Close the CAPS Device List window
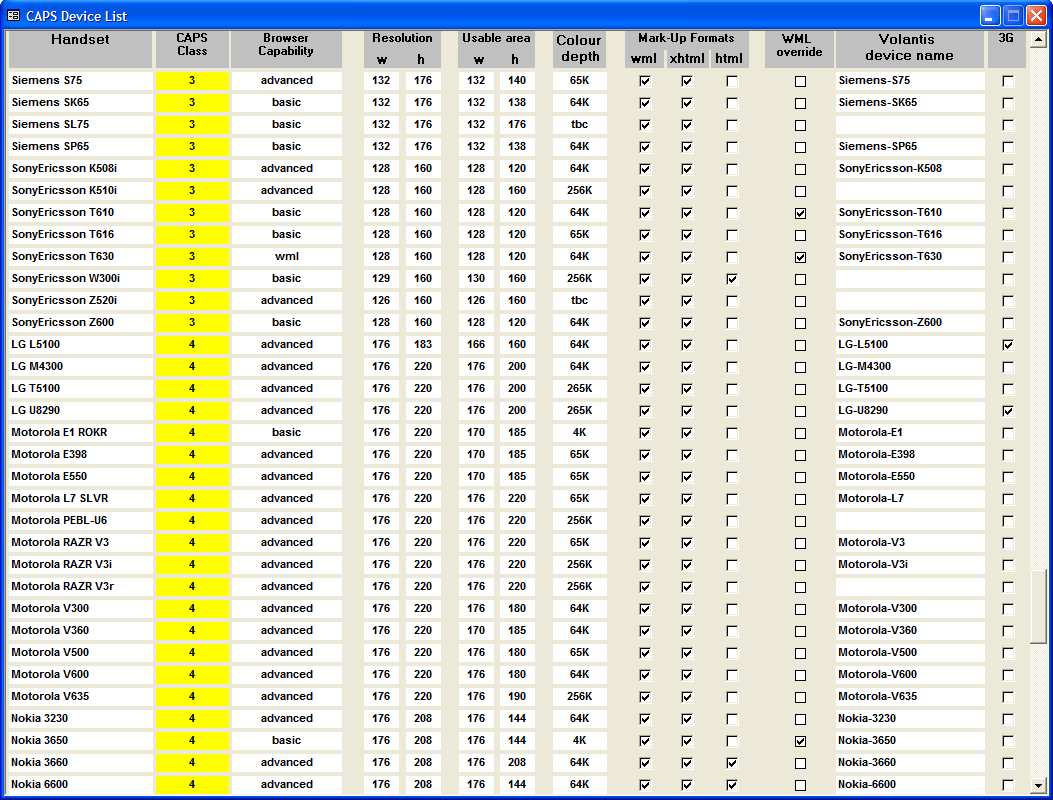 pos(1036,16)
